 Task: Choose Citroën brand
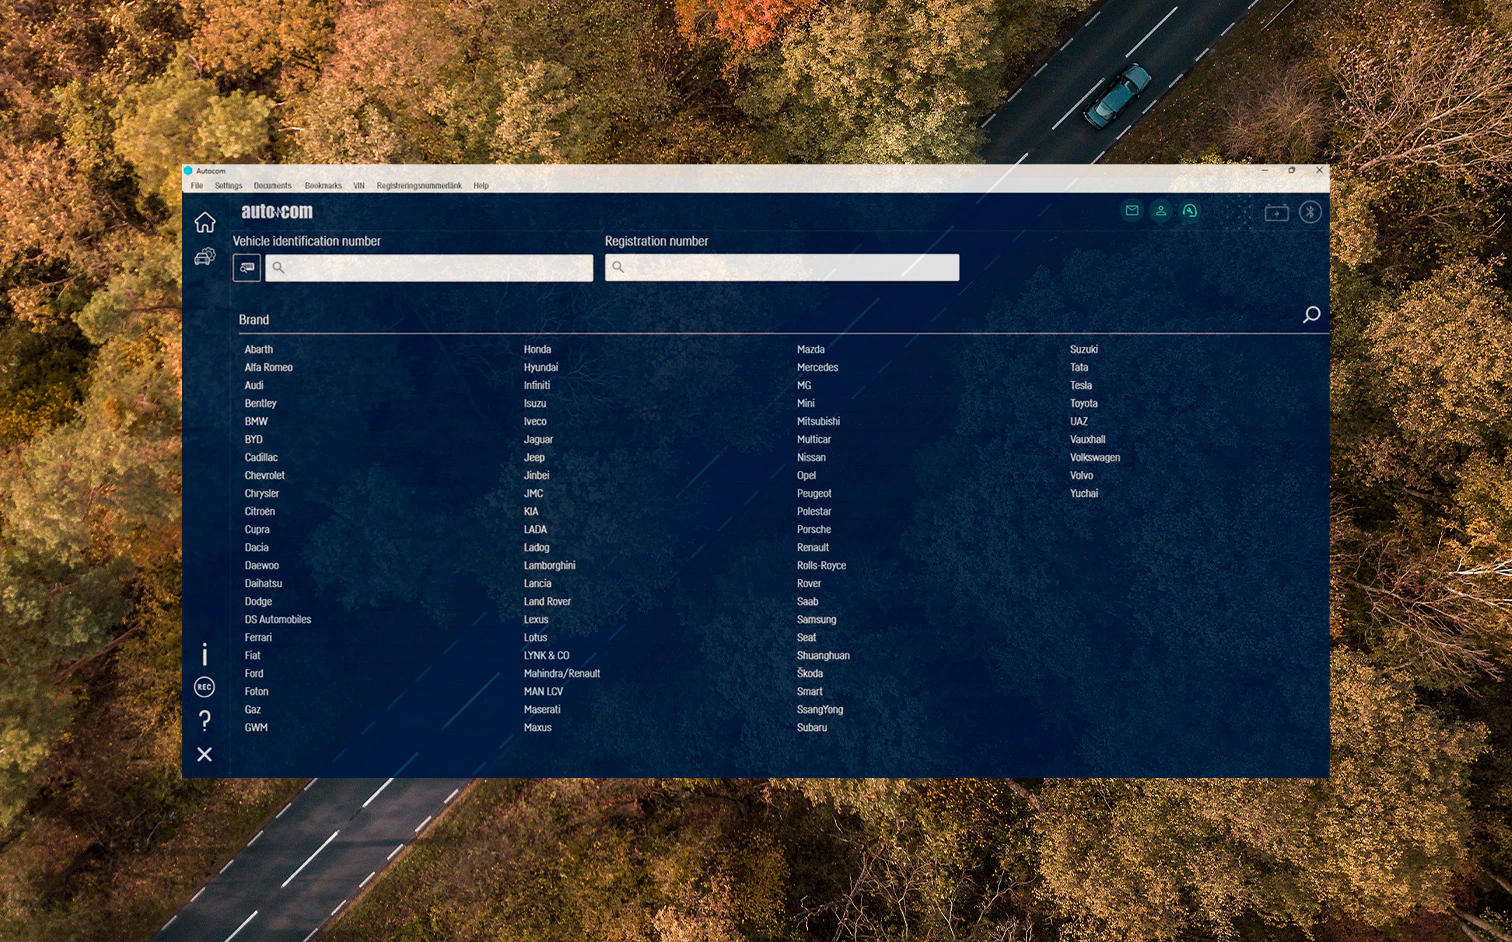(x=260, y=512)
